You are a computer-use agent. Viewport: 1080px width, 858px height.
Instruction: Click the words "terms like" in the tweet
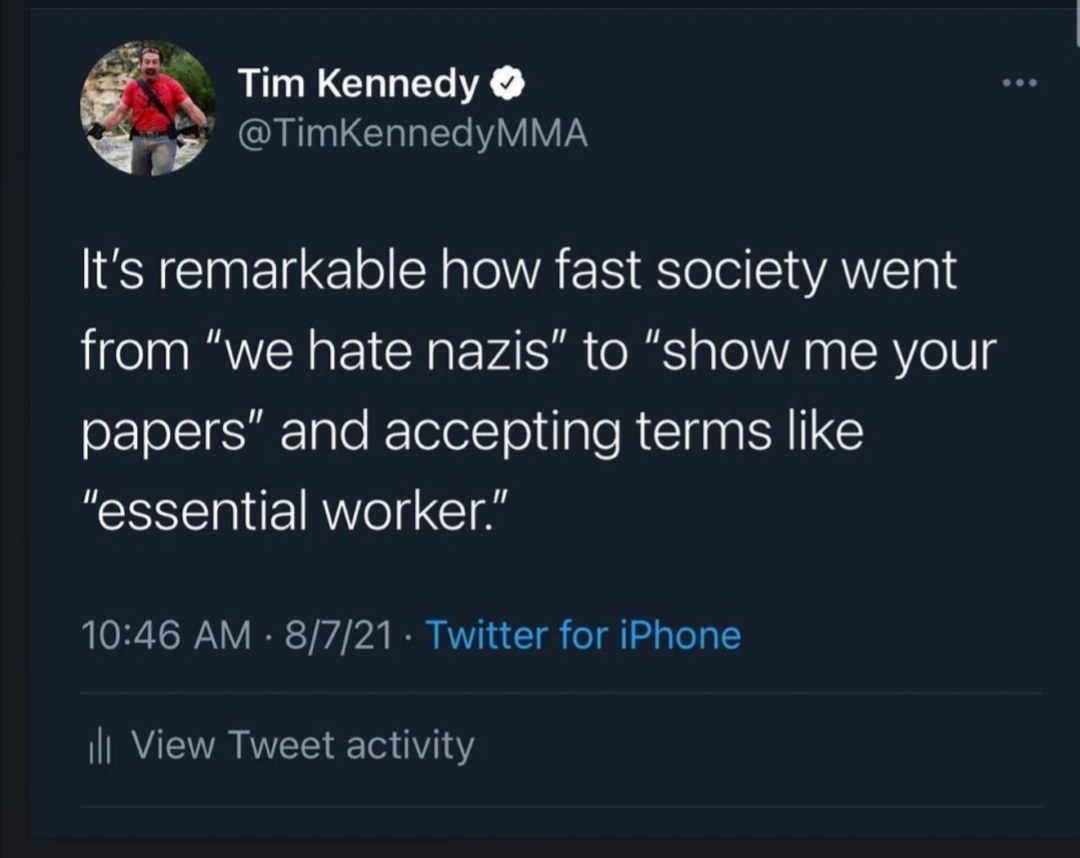[763, 433]
